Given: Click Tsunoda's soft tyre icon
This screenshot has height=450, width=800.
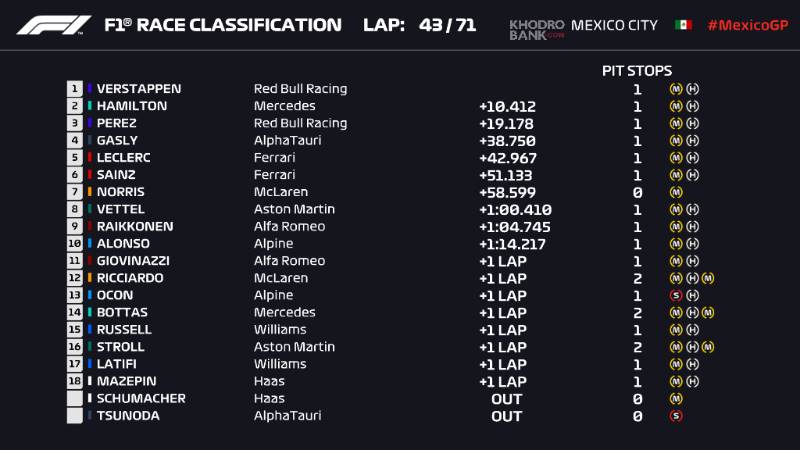Looking at the screenshot, I should 676,416.
